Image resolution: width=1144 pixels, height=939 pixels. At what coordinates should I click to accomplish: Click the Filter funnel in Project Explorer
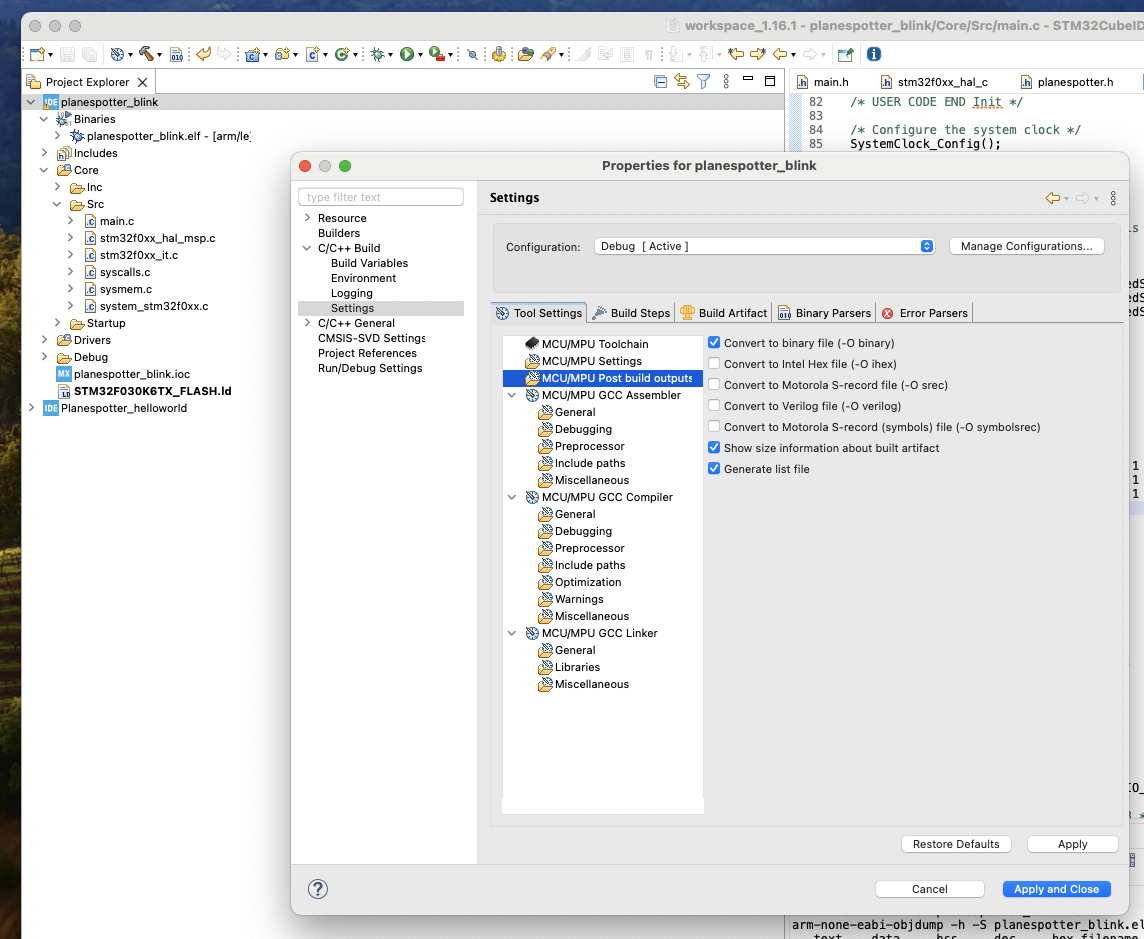[703, 82]
